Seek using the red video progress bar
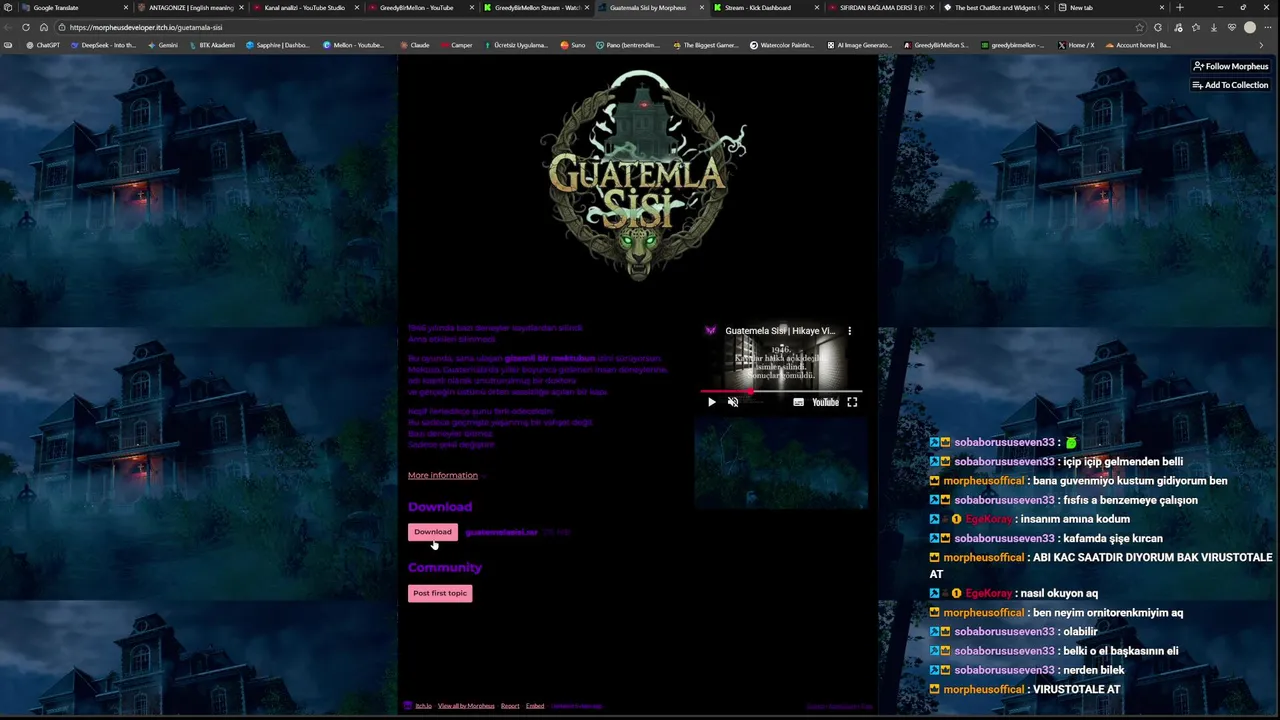 [781, 391]
